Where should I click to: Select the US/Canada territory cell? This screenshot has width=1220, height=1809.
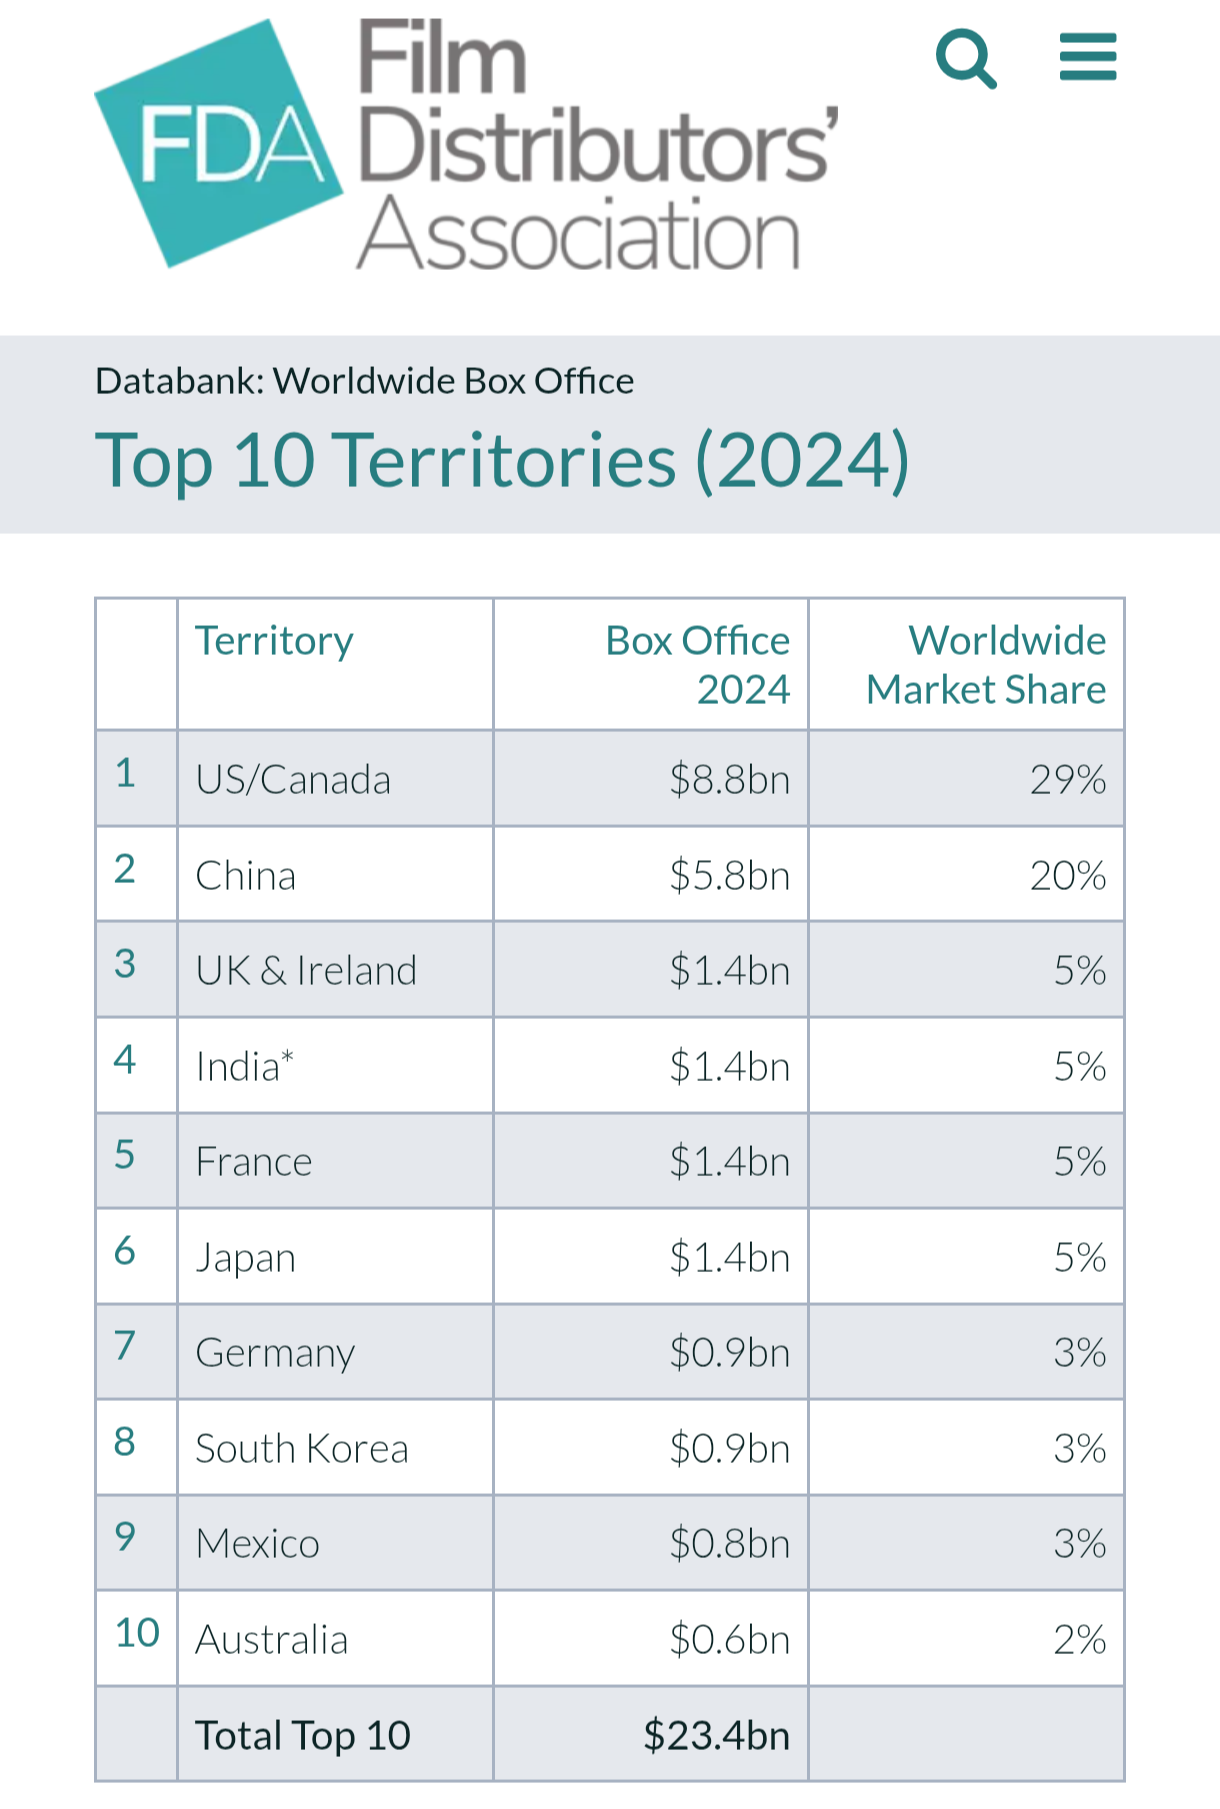[293, 780]
